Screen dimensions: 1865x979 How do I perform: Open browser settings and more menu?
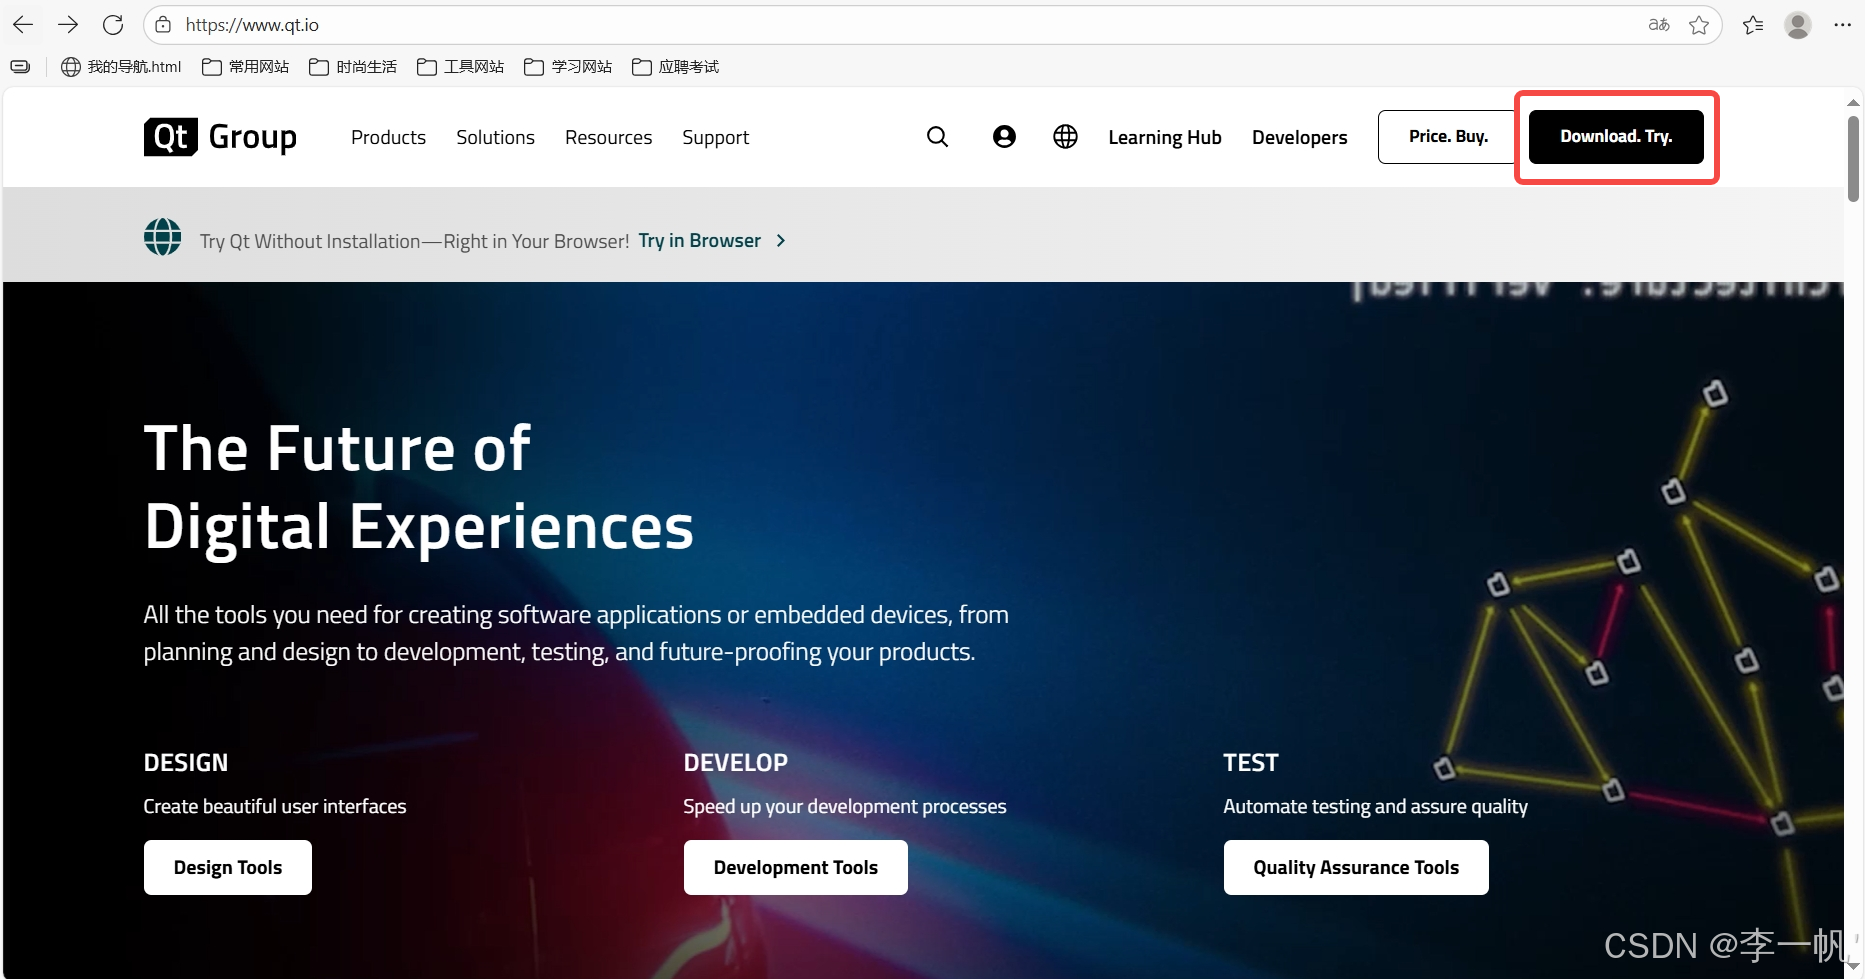point(1843,25)
